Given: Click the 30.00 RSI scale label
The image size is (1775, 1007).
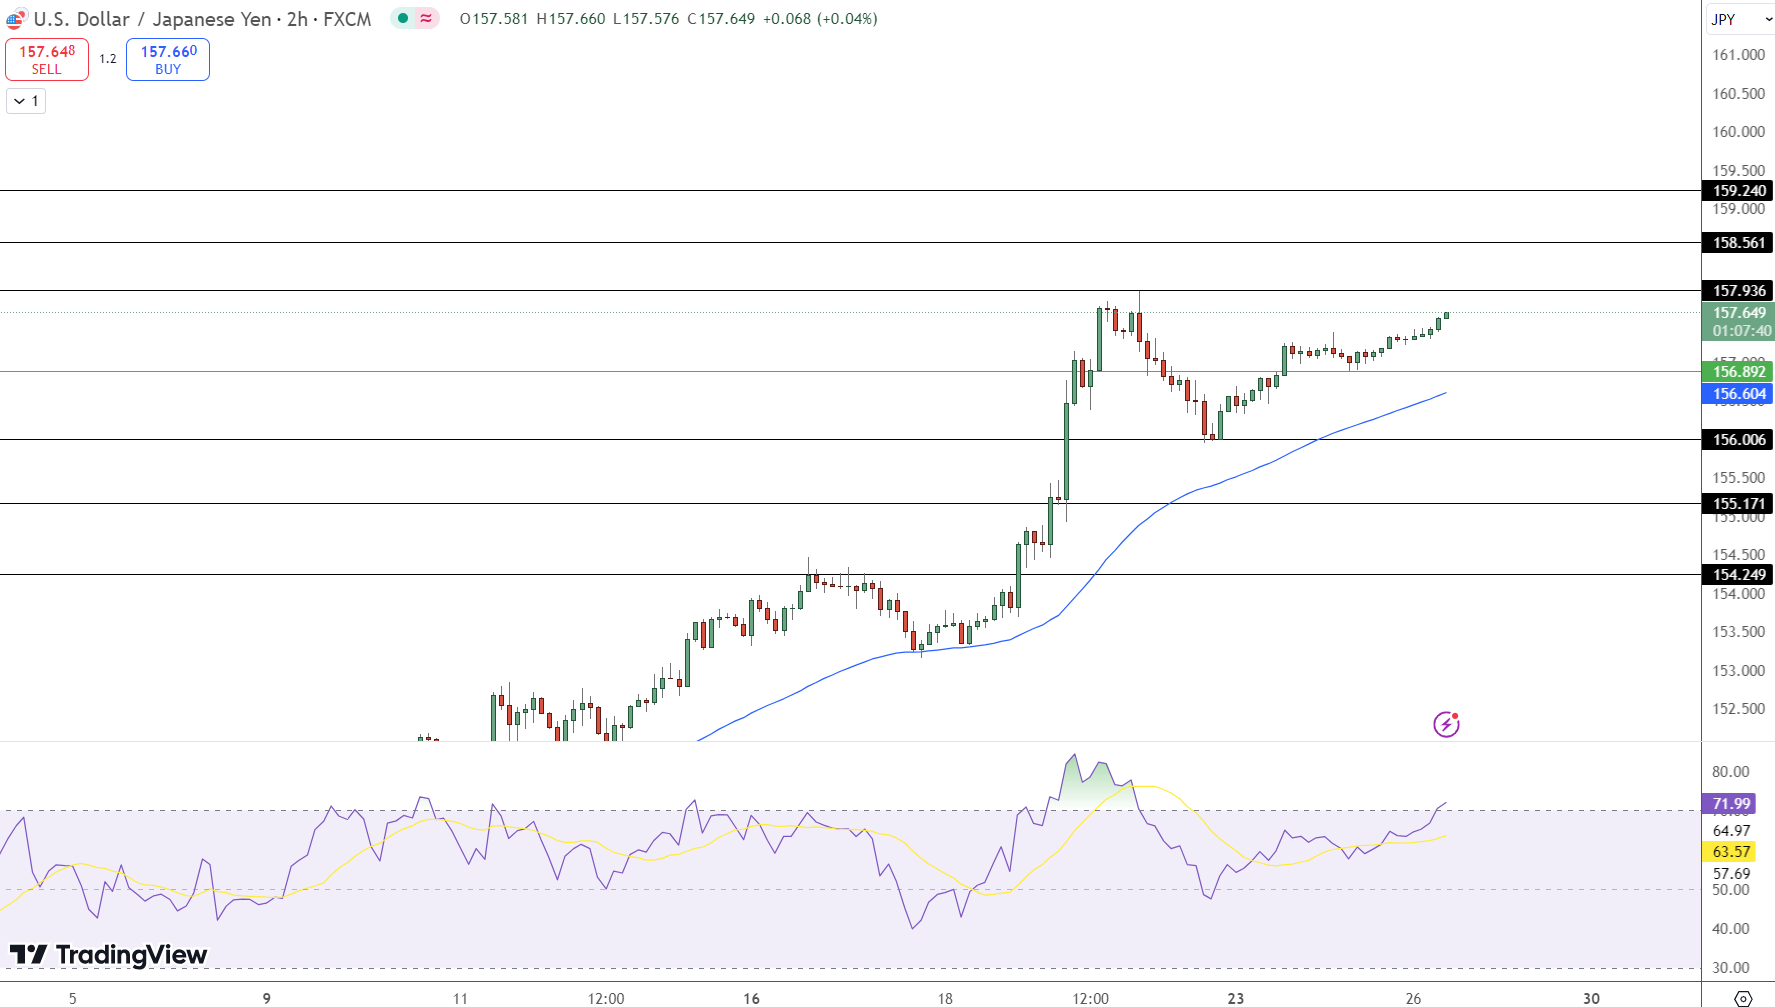Looking at the screenshot, I should (1730, 967).
